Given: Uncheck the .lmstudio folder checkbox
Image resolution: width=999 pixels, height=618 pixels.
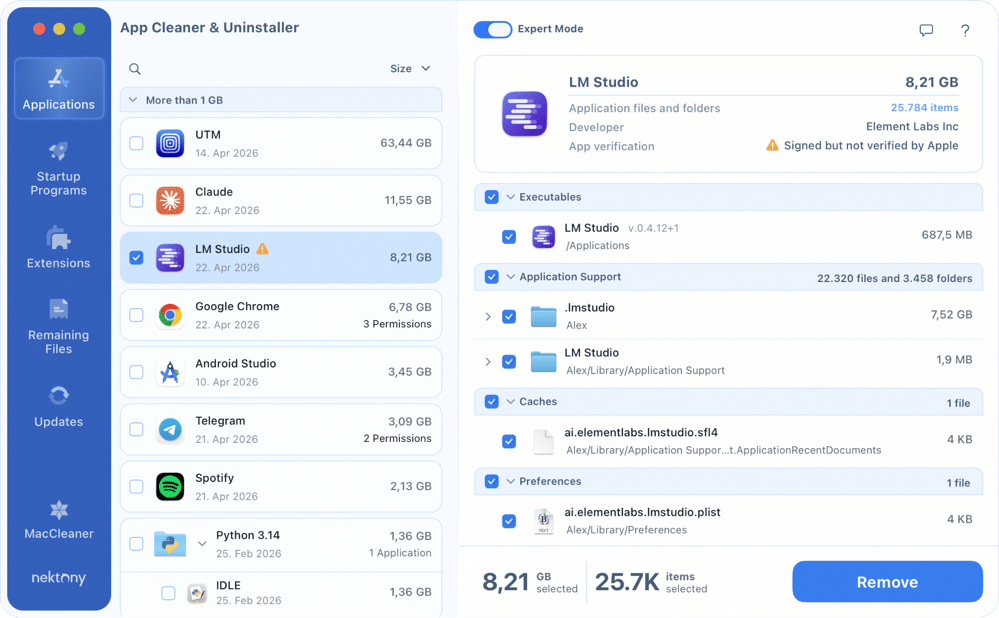Looking at the screenshot, I should click(508, 316).
